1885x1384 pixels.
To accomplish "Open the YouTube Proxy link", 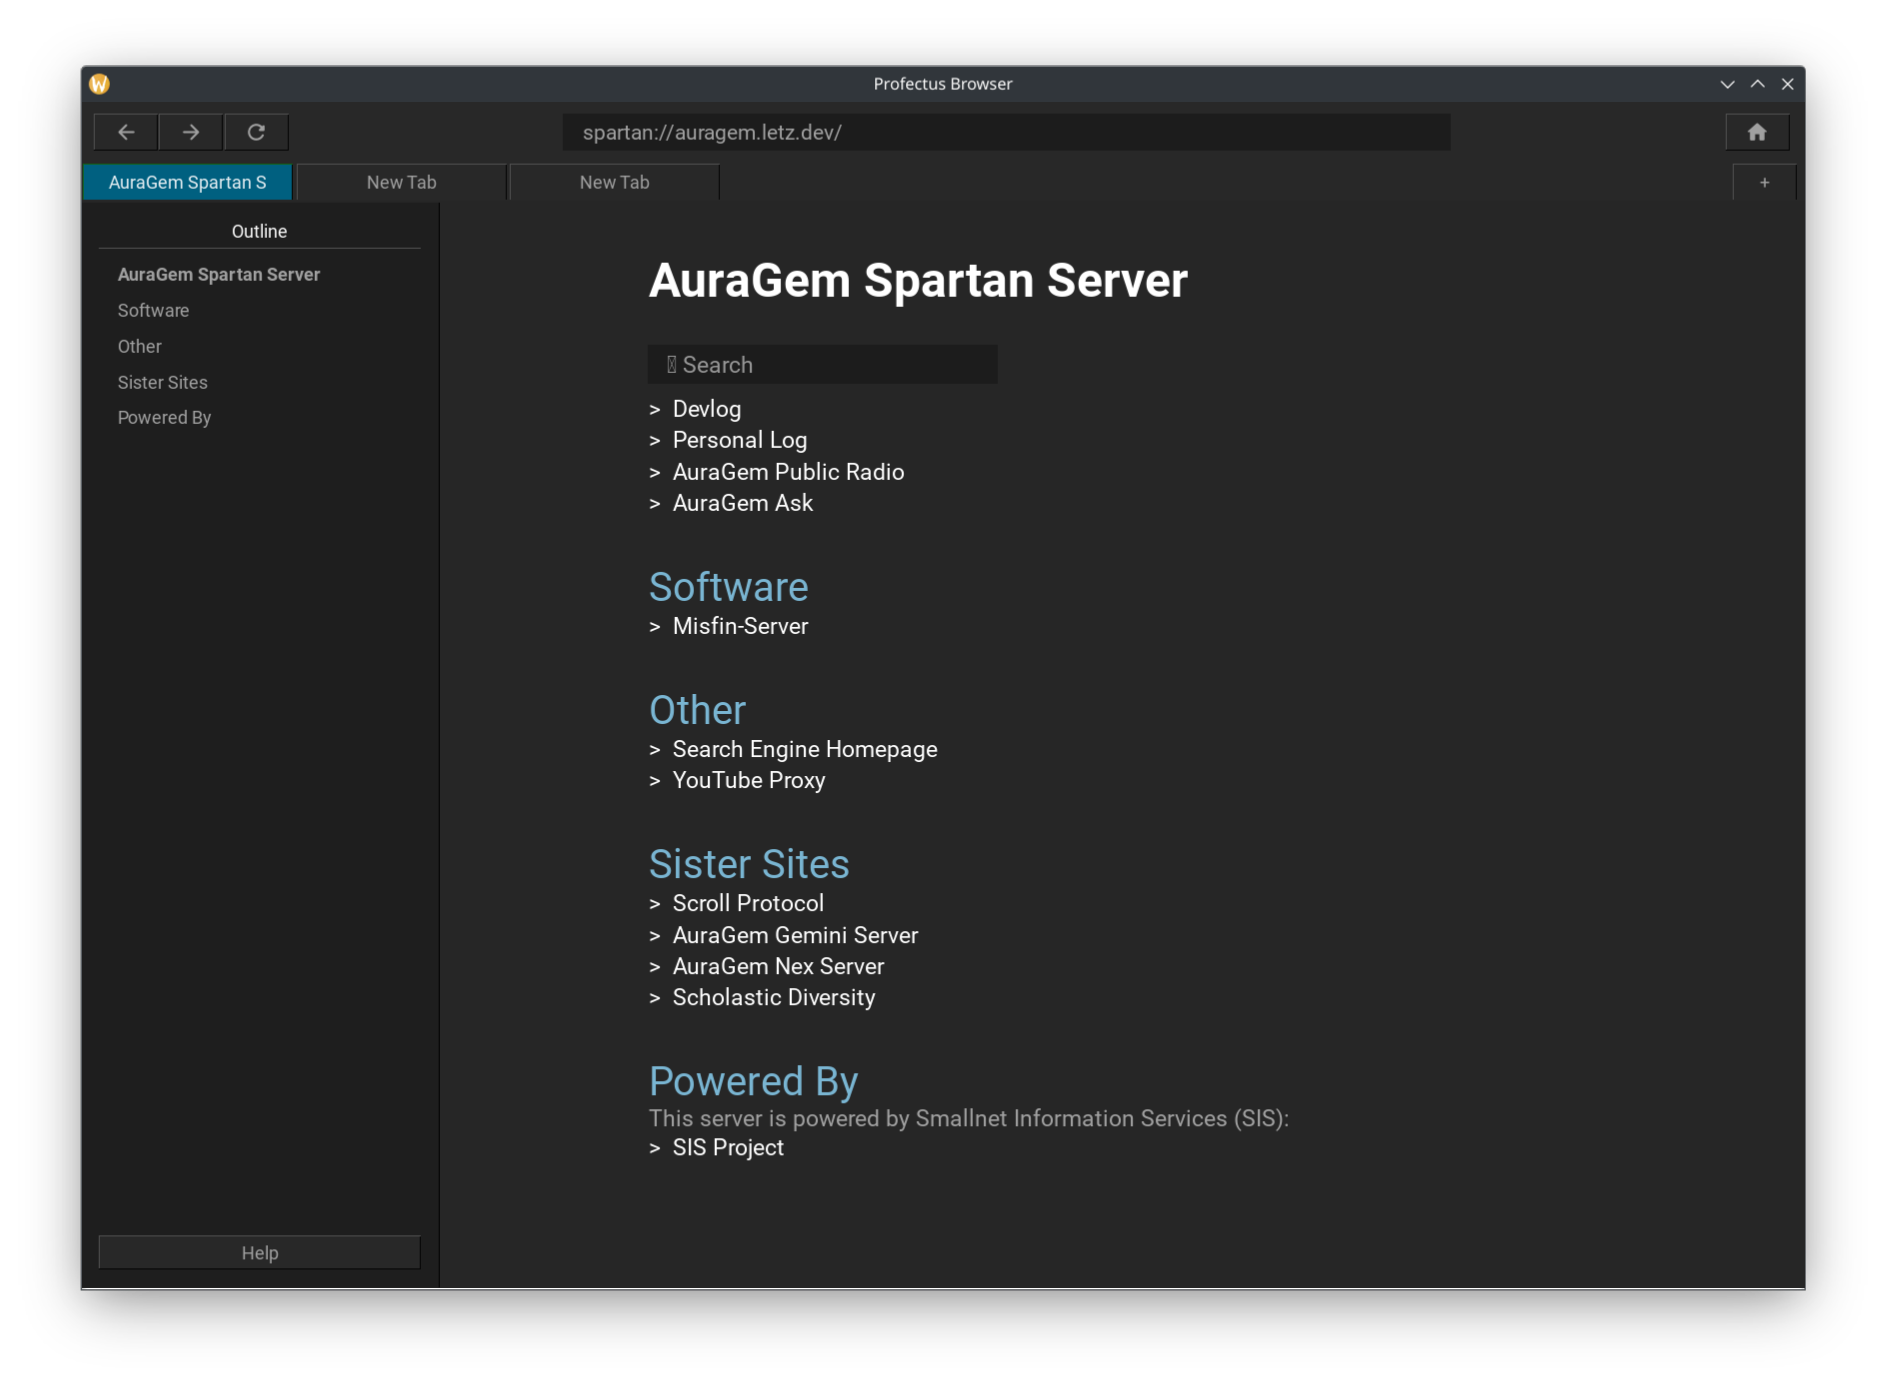I will point(748,780).
